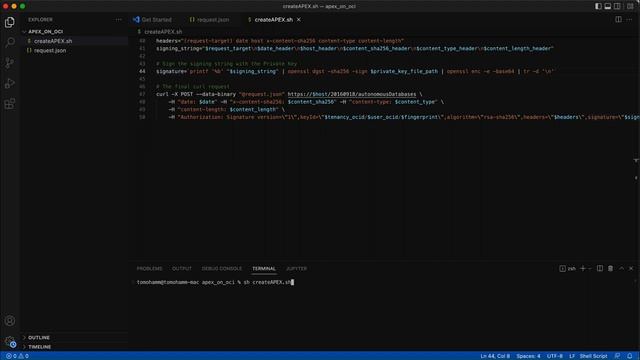Select language mode Shell Script
640x360 pixels.
[593, 356]
